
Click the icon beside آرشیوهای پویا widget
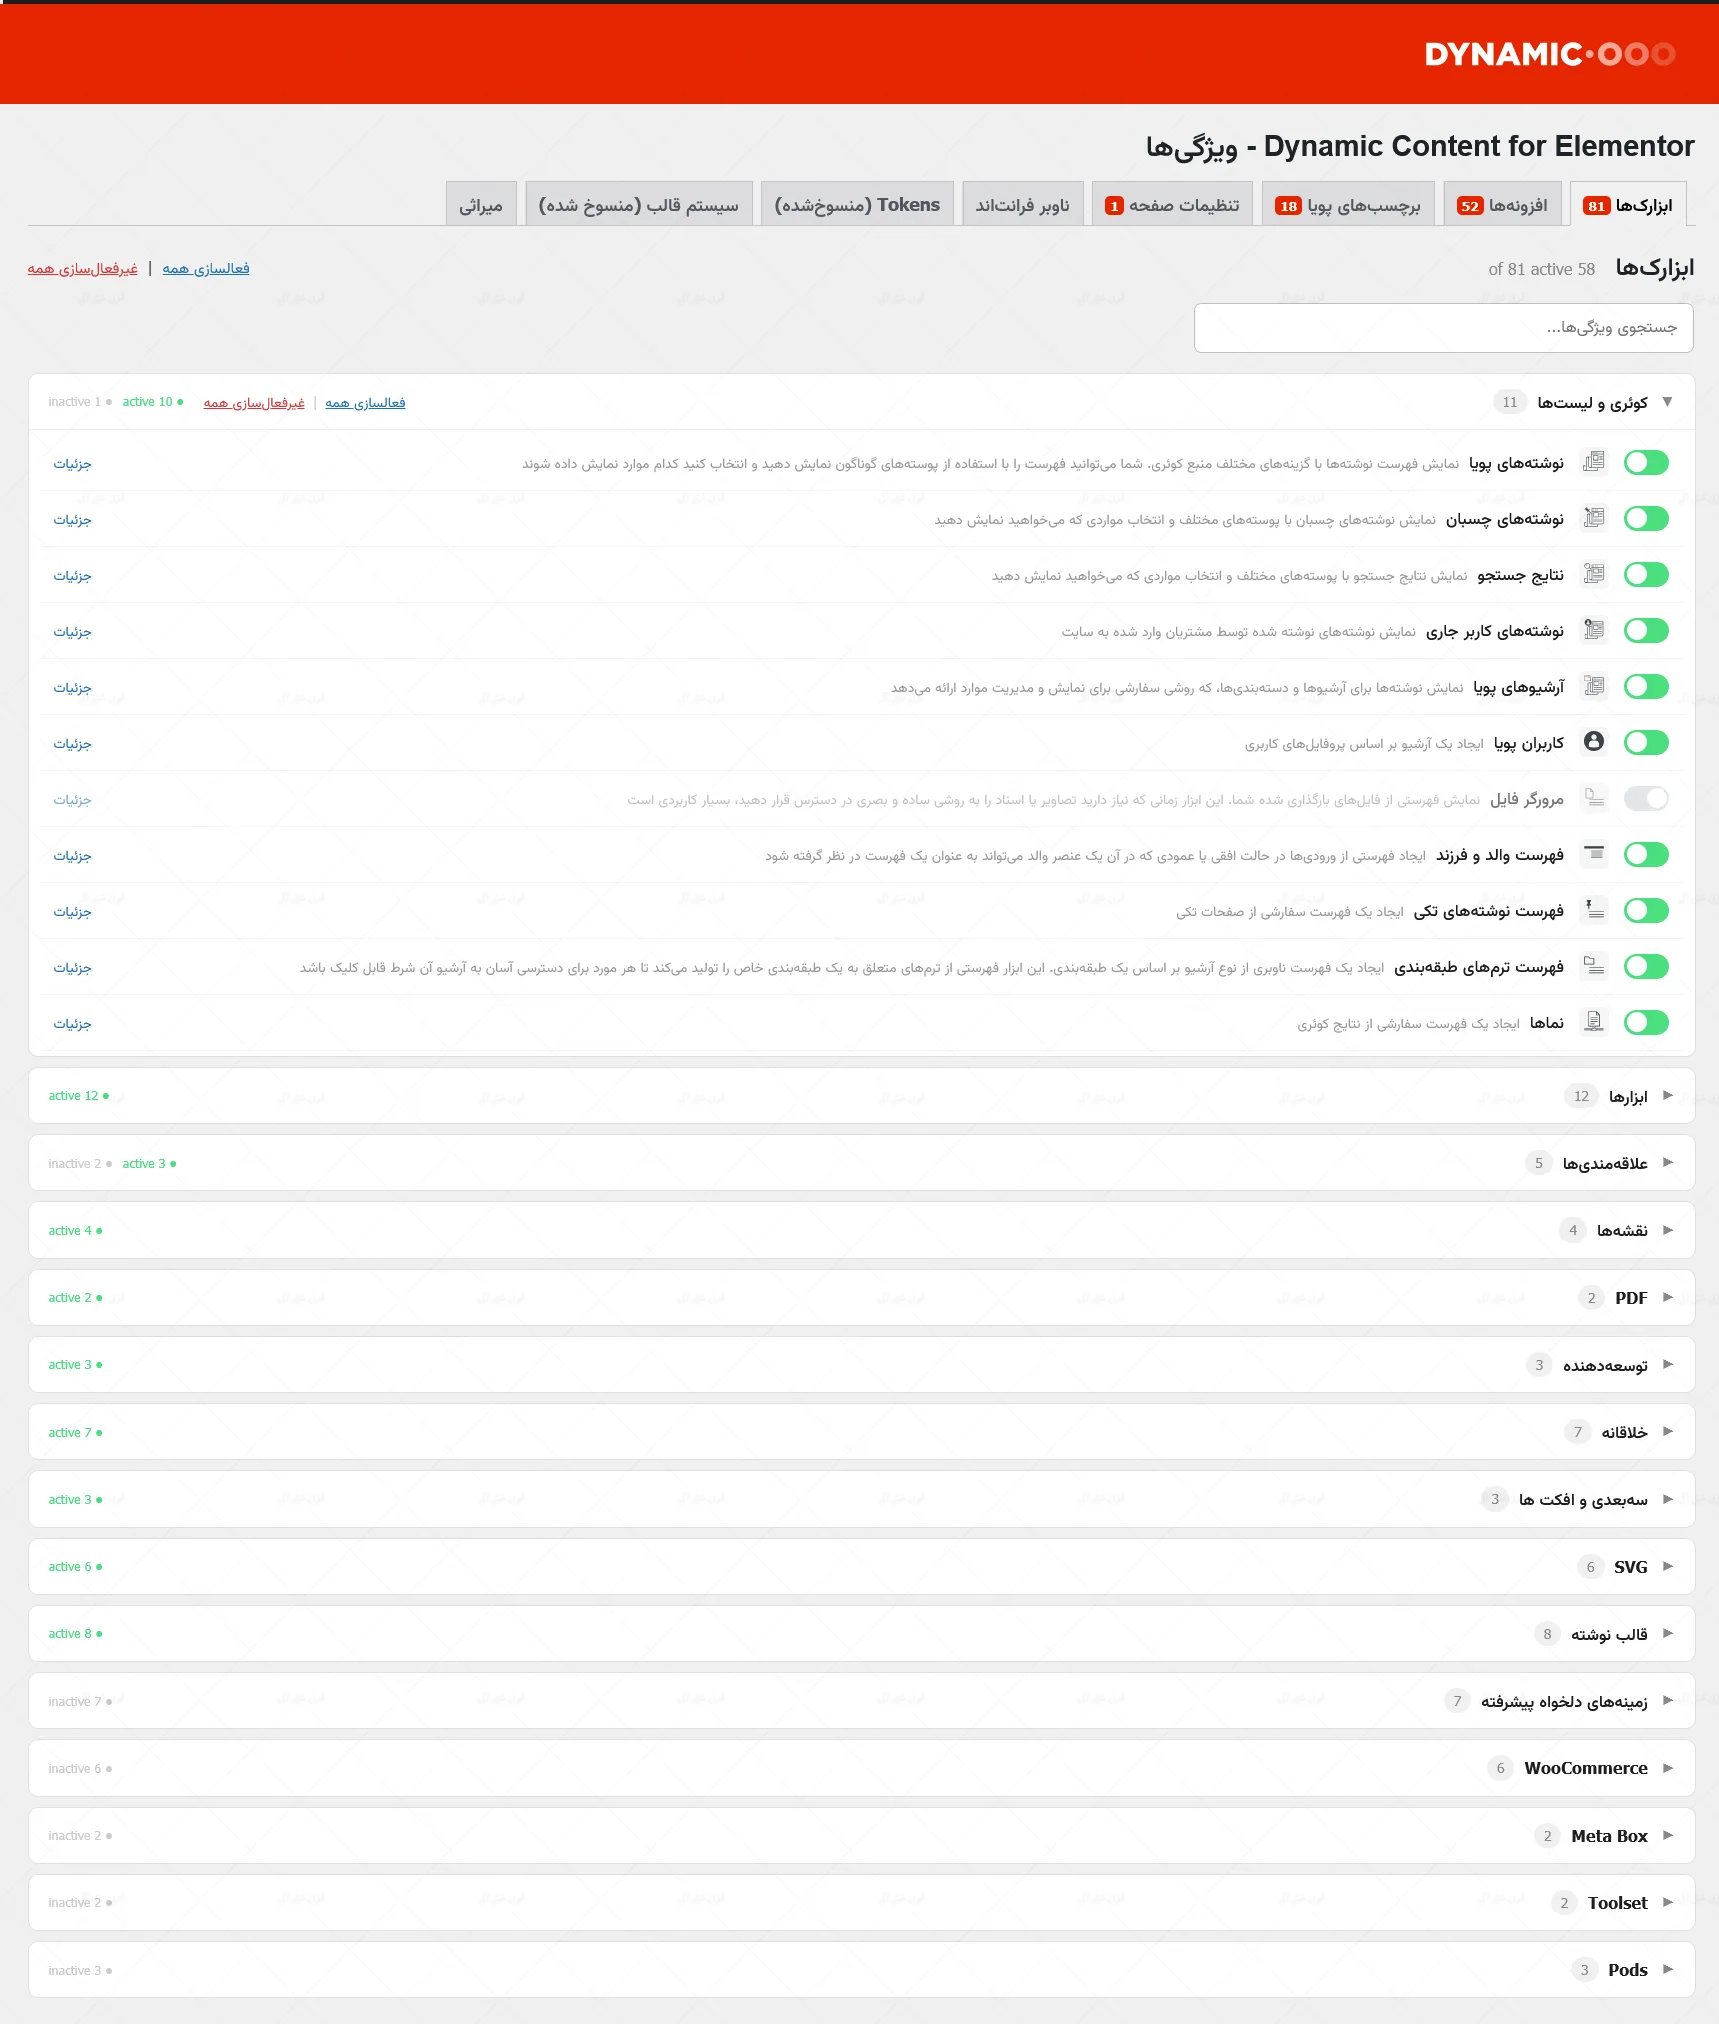(1594, 686)
